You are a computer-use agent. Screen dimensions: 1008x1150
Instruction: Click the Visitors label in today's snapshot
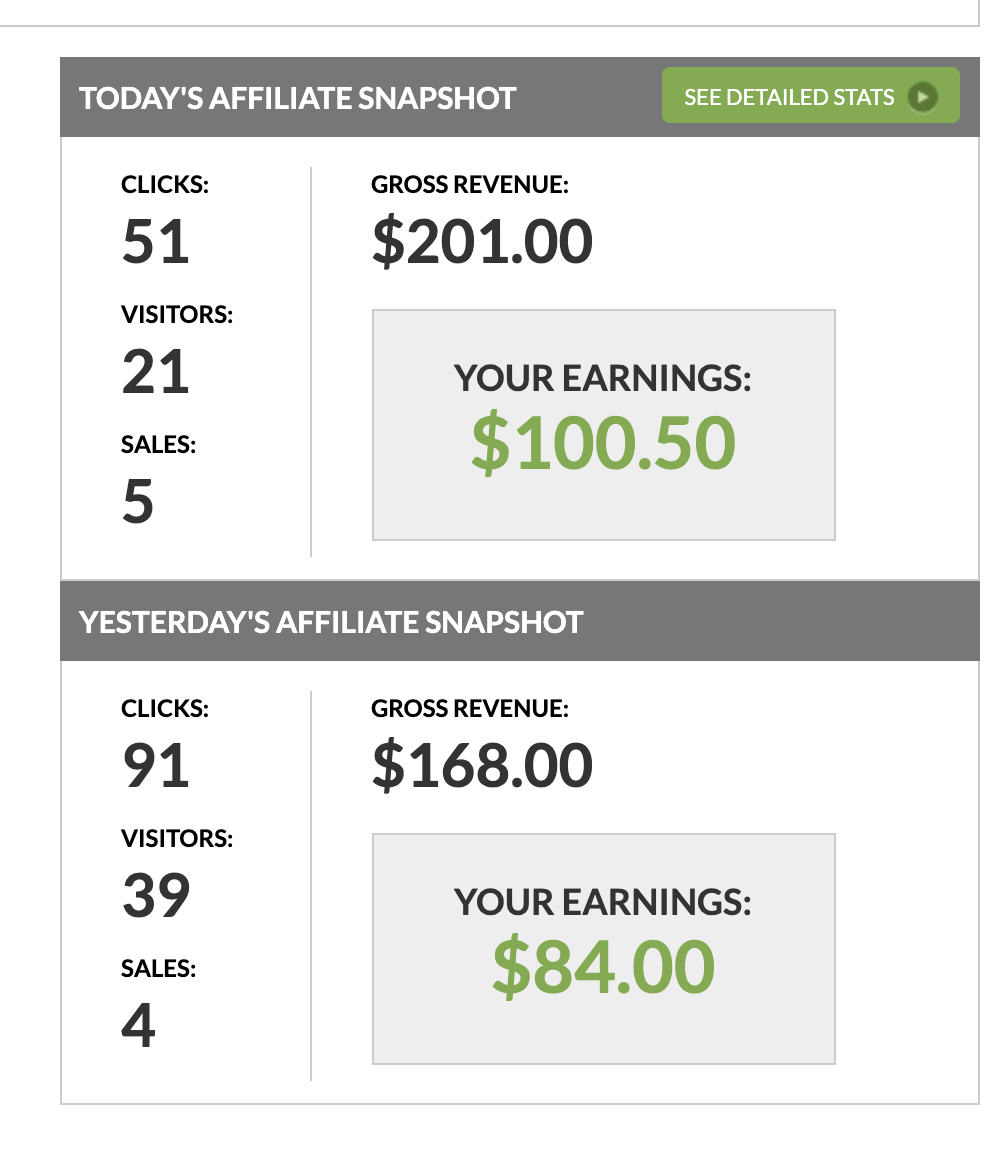(177, 315)
